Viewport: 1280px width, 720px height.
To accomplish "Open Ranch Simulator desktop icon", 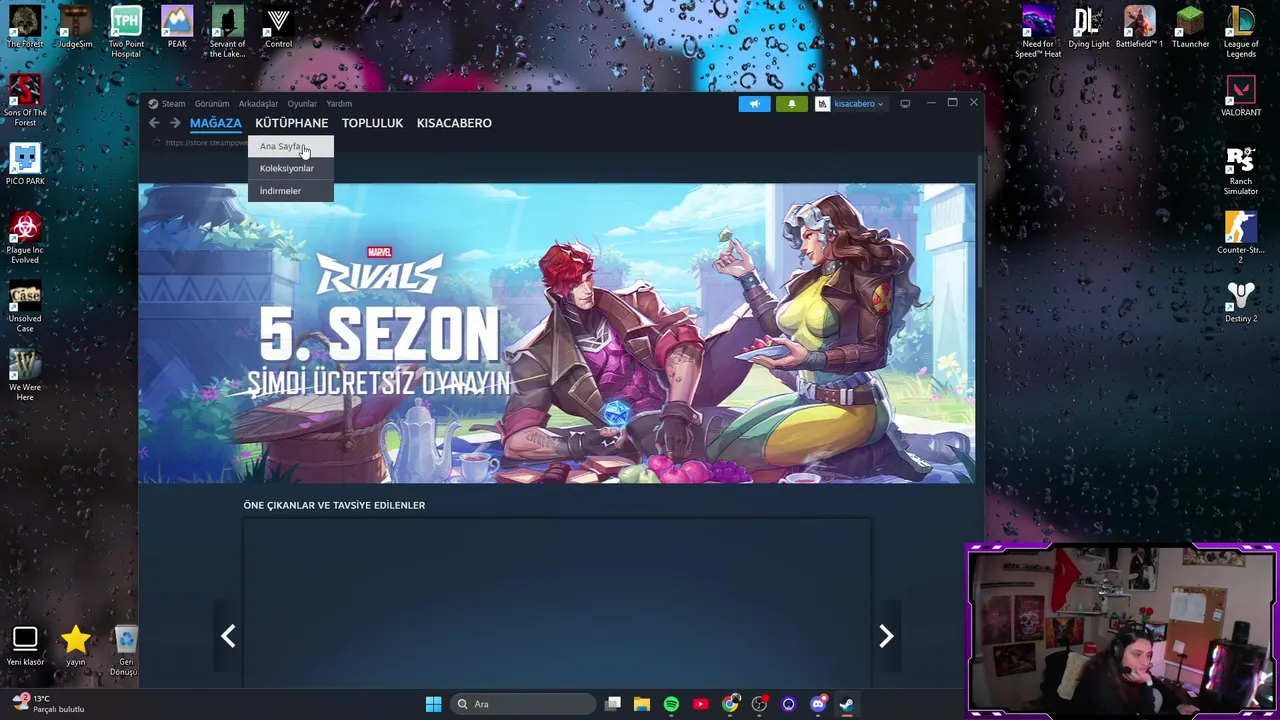I will (x=1241, y=169).
